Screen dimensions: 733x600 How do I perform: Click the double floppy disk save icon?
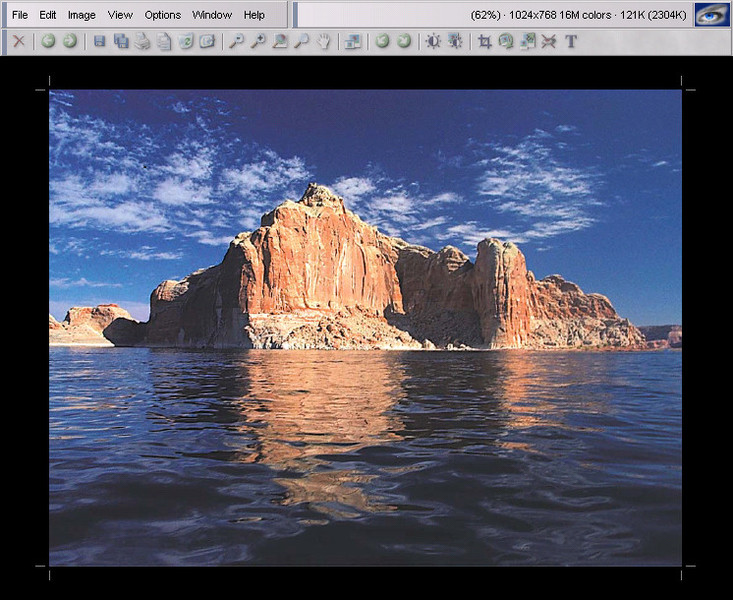121,41
